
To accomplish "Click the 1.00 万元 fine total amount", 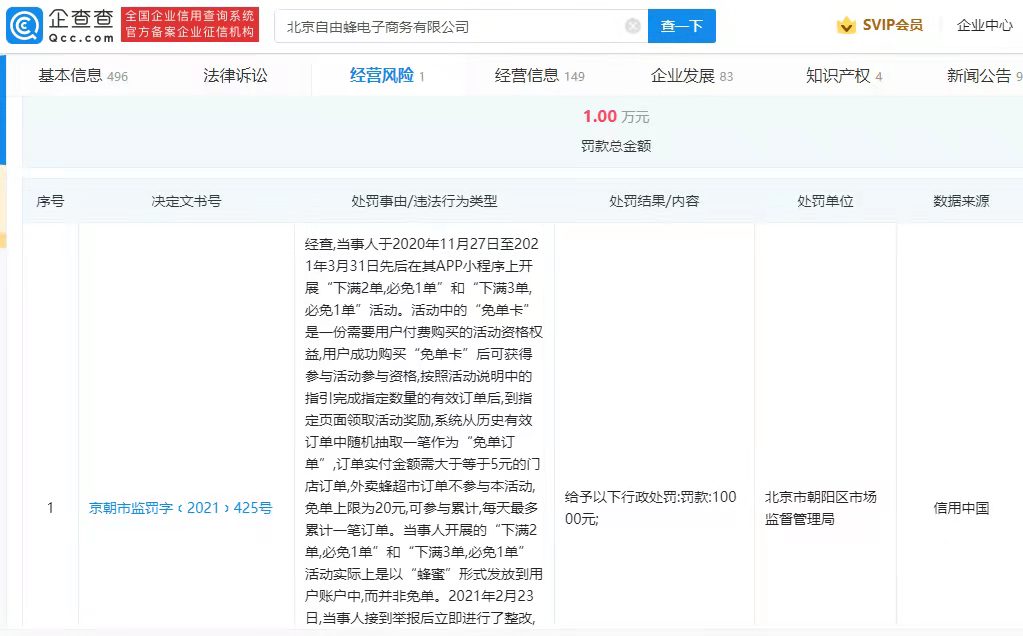I will click(x=616, y=116).
